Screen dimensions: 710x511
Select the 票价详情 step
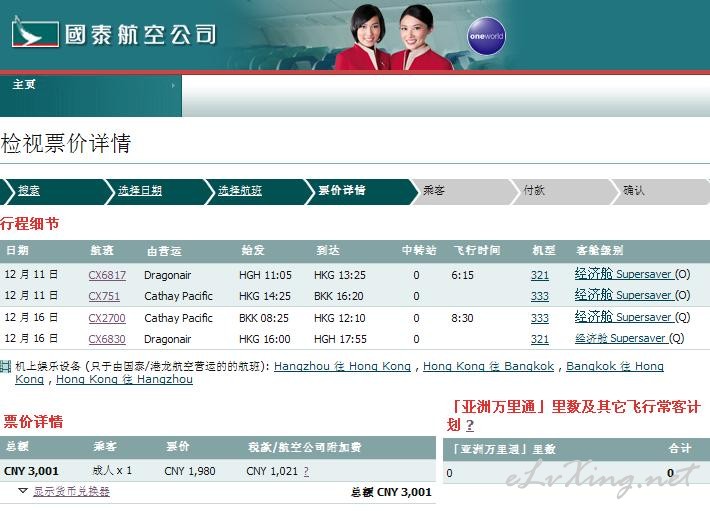pos(342,191)
